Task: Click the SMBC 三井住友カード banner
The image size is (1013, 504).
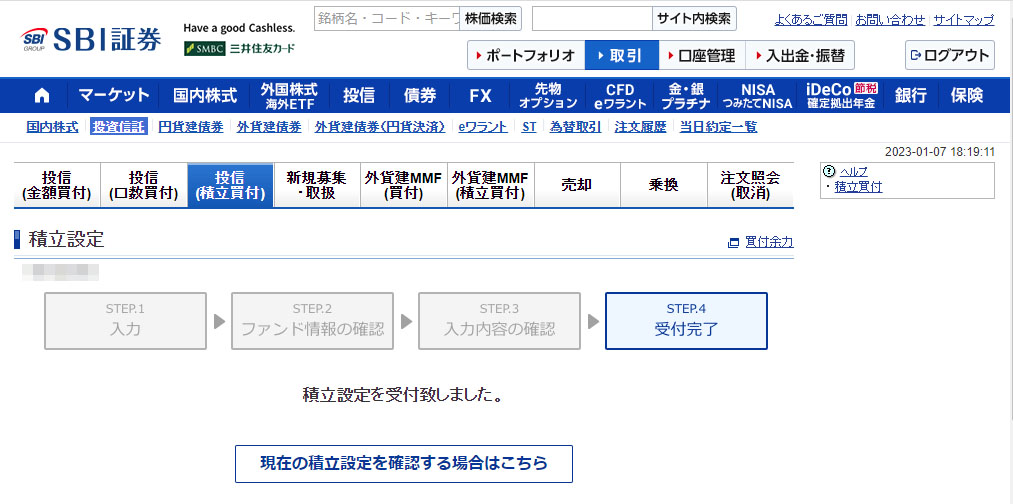Action: click(240, 48)
